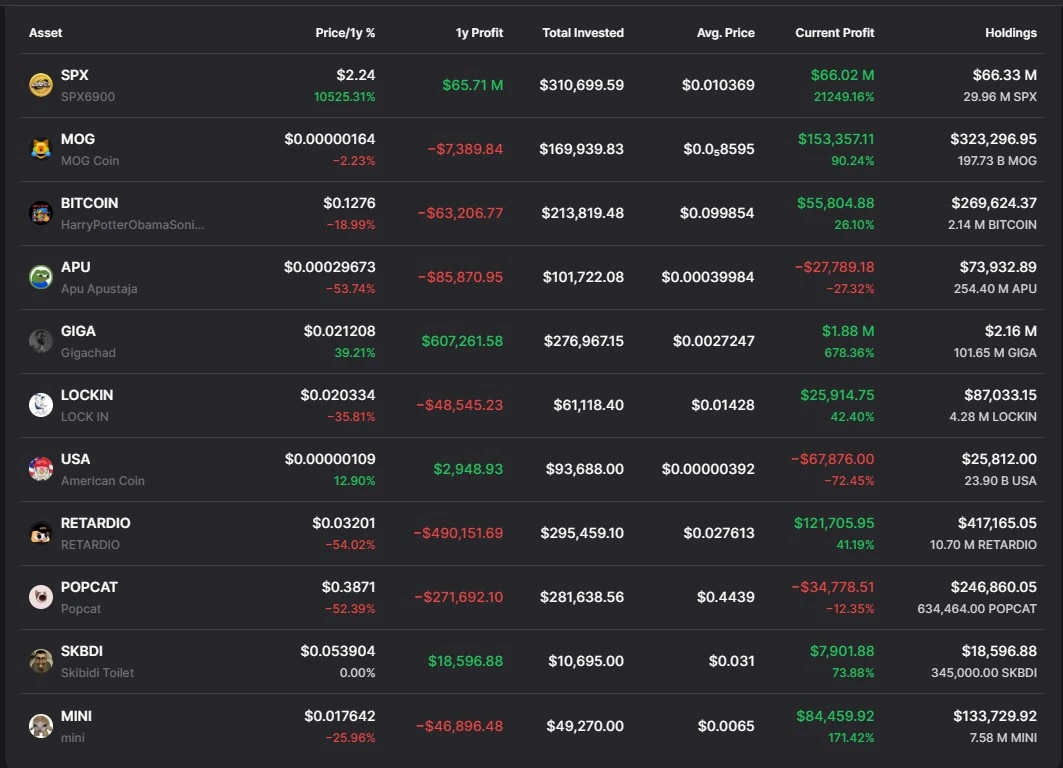This screenshot has width=1063, height=768.
Task: Select the HarryPotterObamaSonic BITCOIN token icon
Action: [x=41, y=212]
